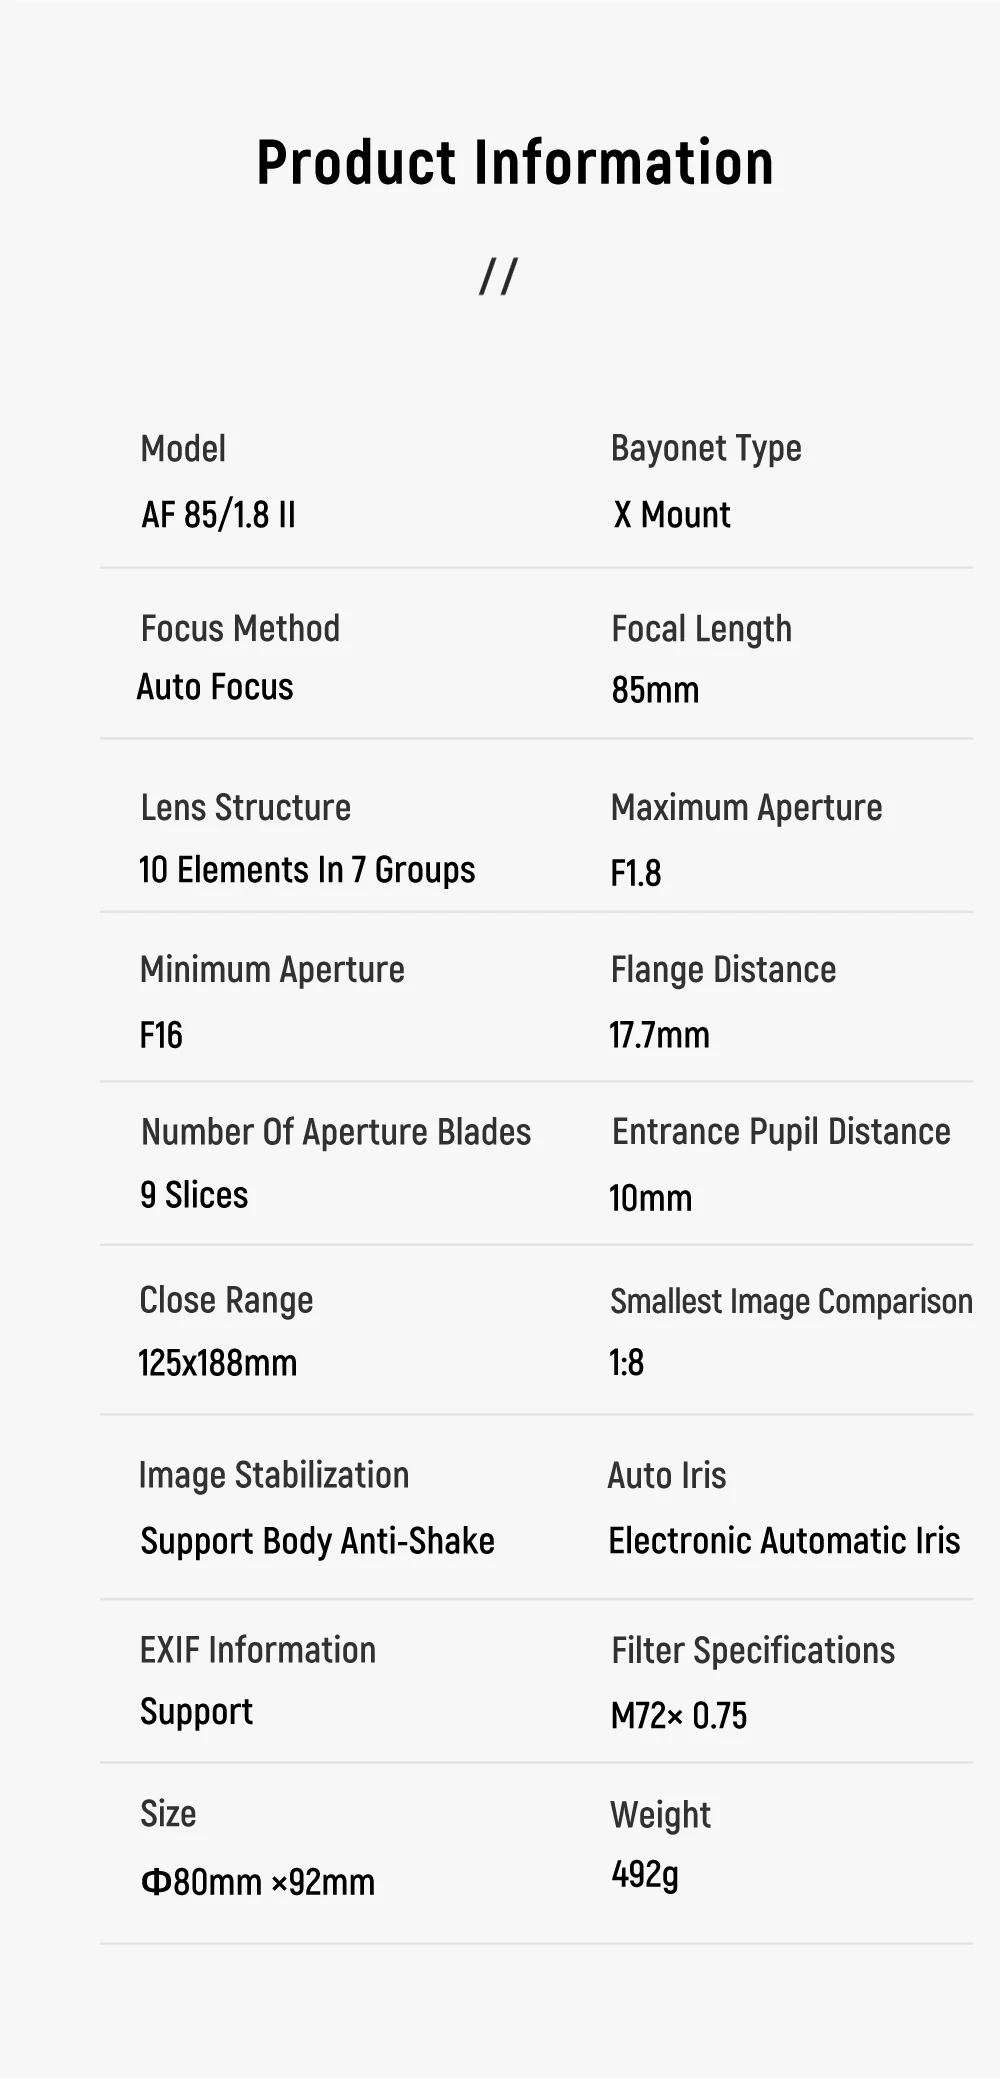Select Entrance Pupil Distance 10mm value

click(651, 1198)
